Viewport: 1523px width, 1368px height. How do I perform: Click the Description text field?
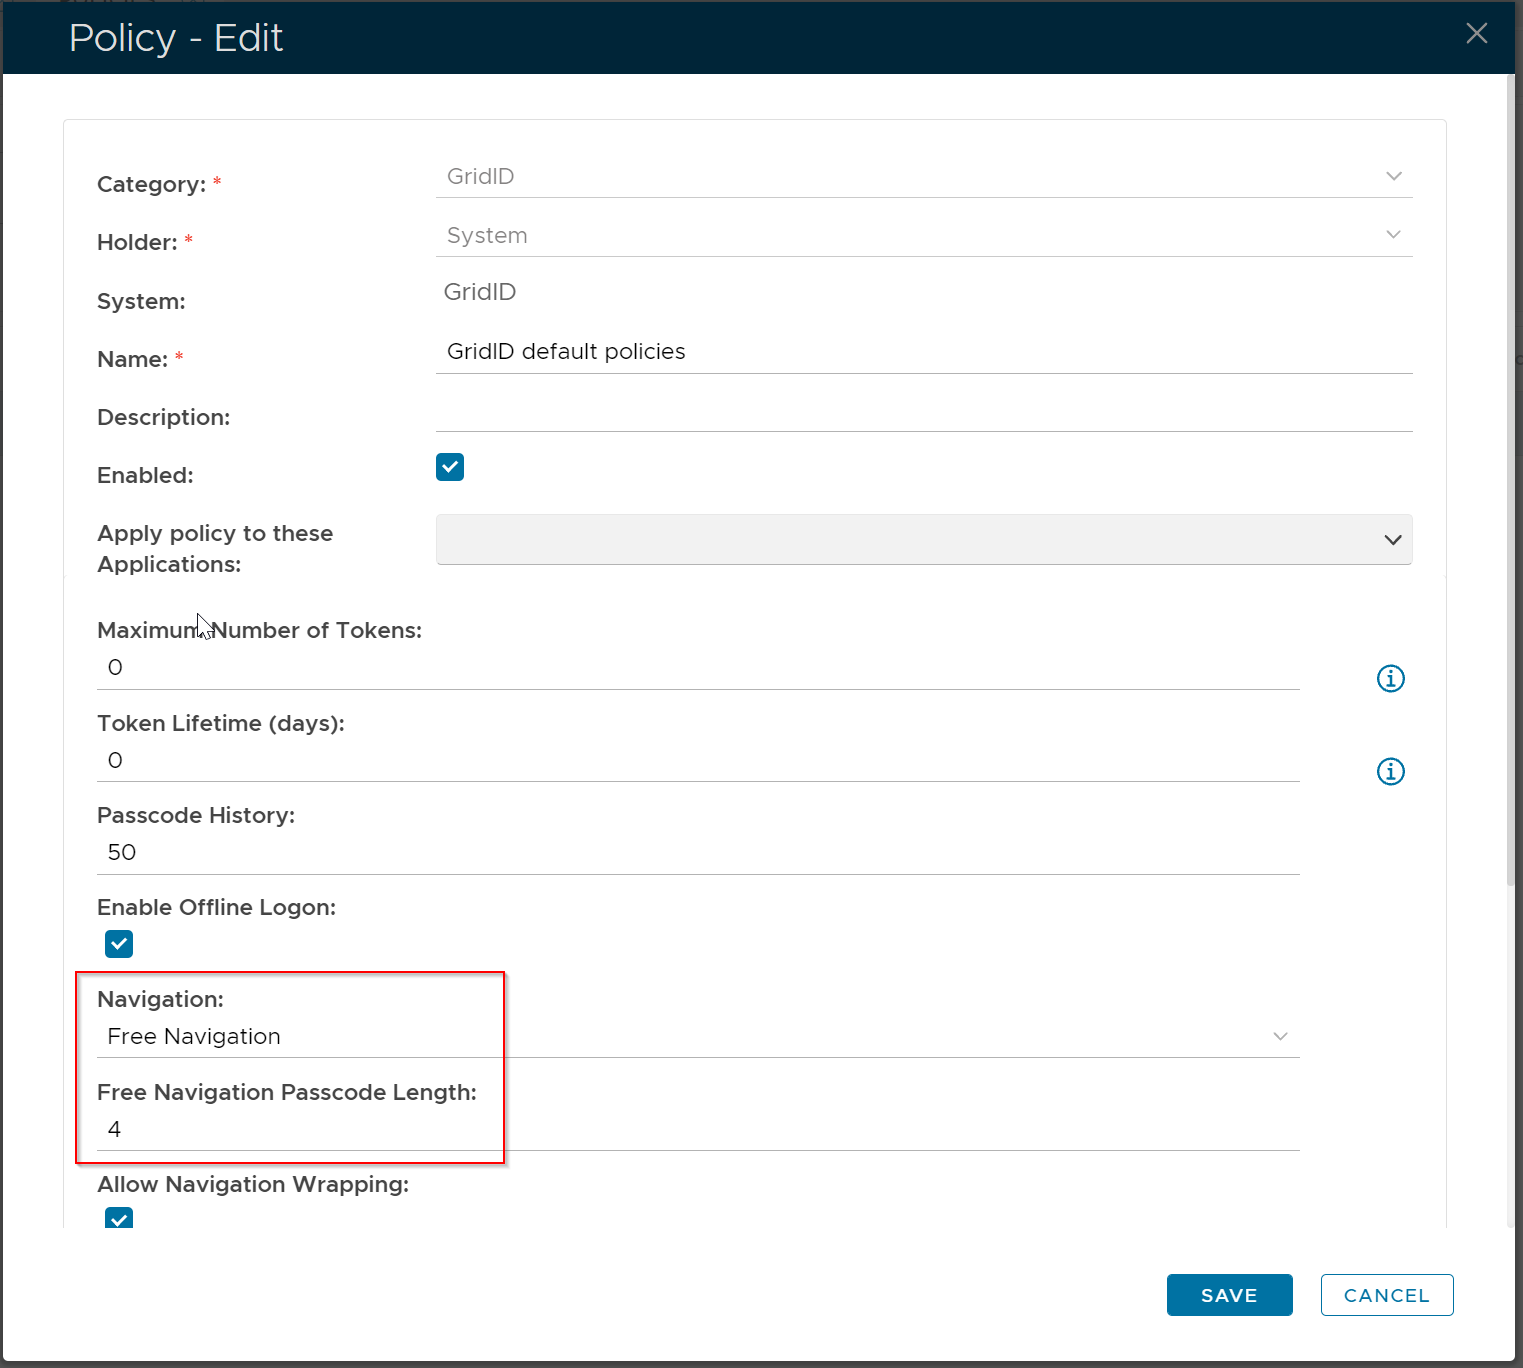pyautogui.click(x=923, y=411)
